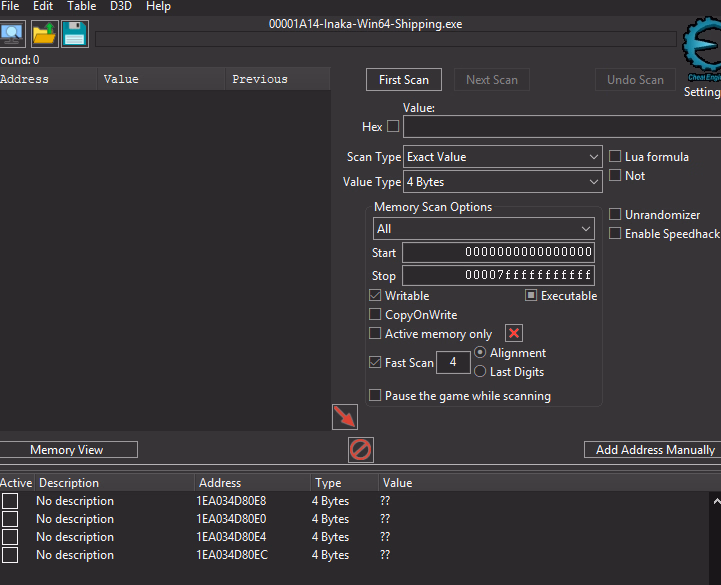Expand the memory region All dropdown
This screenshot has height=585, width=721.
tap(484, 229)
